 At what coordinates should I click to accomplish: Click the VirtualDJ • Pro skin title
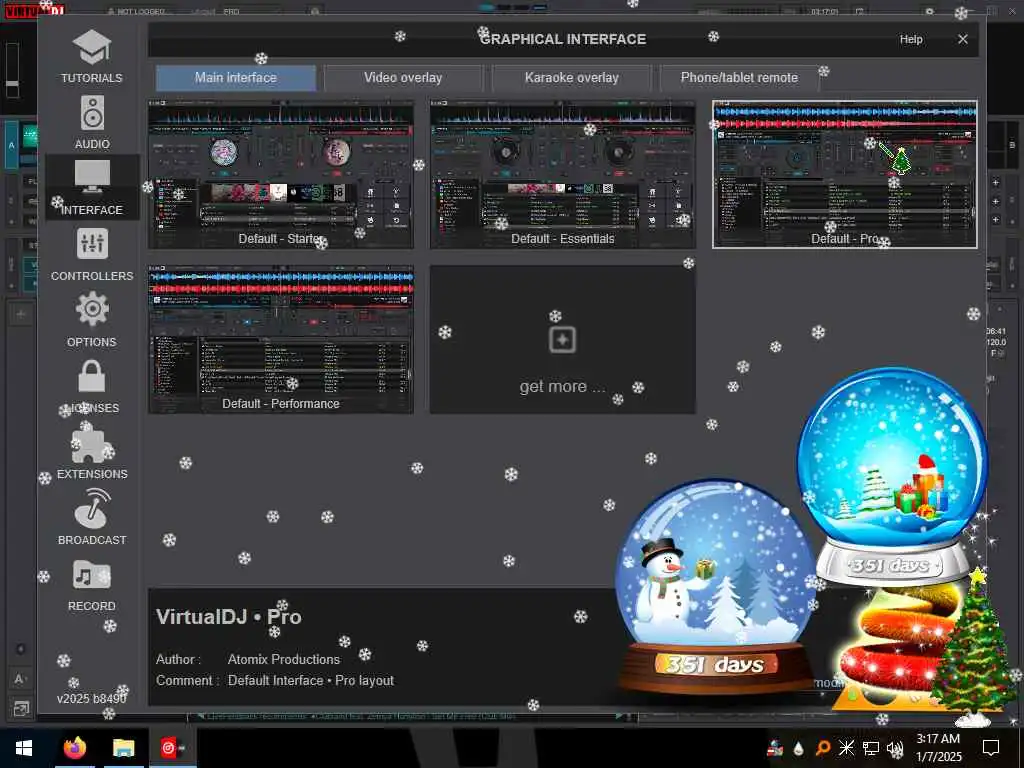point(229,616)
